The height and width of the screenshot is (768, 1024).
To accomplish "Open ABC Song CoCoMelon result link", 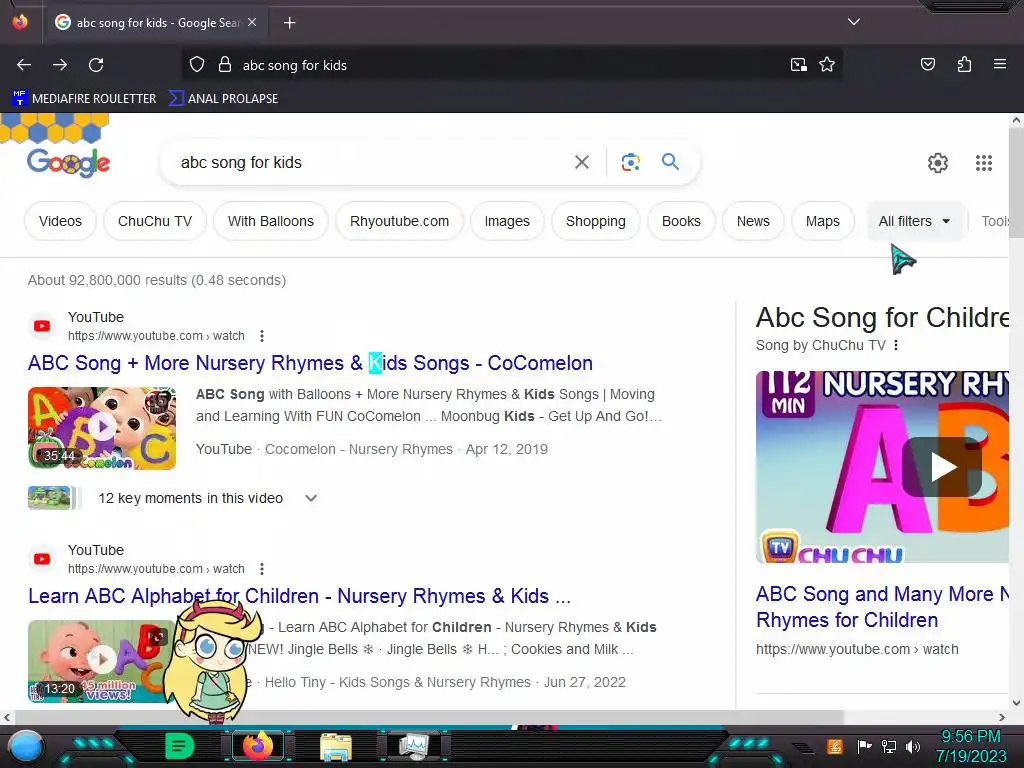I will [310, 363].
